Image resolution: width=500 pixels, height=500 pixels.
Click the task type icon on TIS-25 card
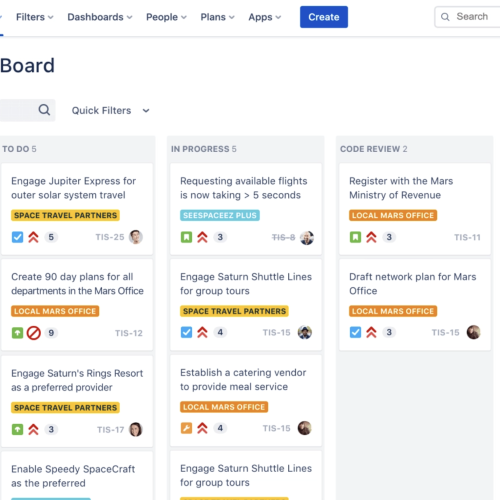point(17,237)
